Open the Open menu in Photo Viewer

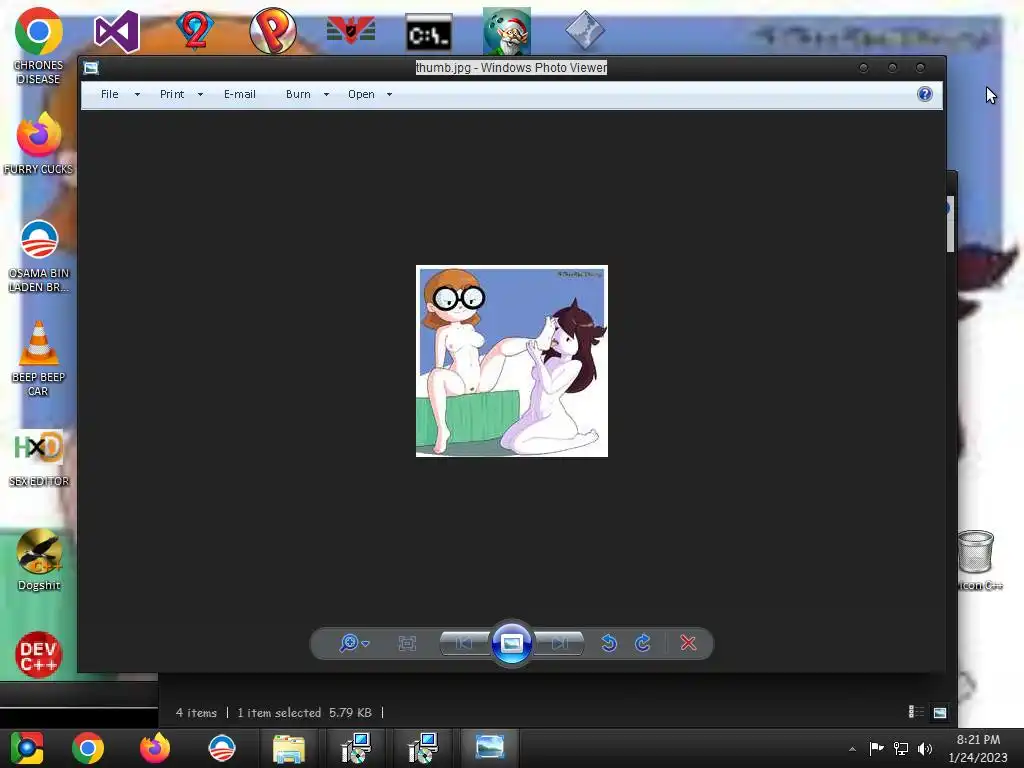coord(361,94)
